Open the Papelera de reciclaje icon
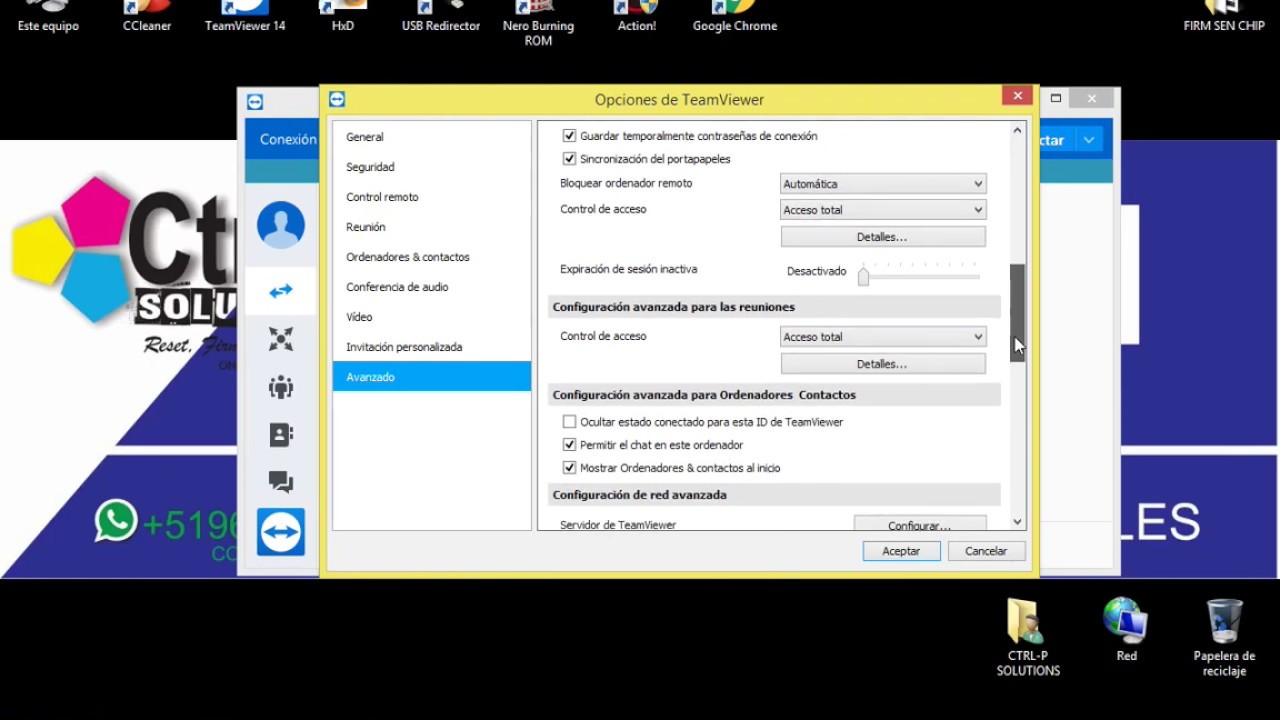1280x720 pixels. 1224,638
